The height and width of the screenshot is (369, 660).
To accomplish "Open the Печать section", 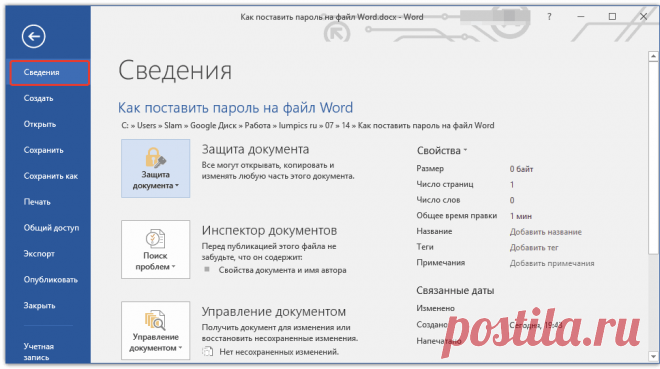I will pos(37,202).
